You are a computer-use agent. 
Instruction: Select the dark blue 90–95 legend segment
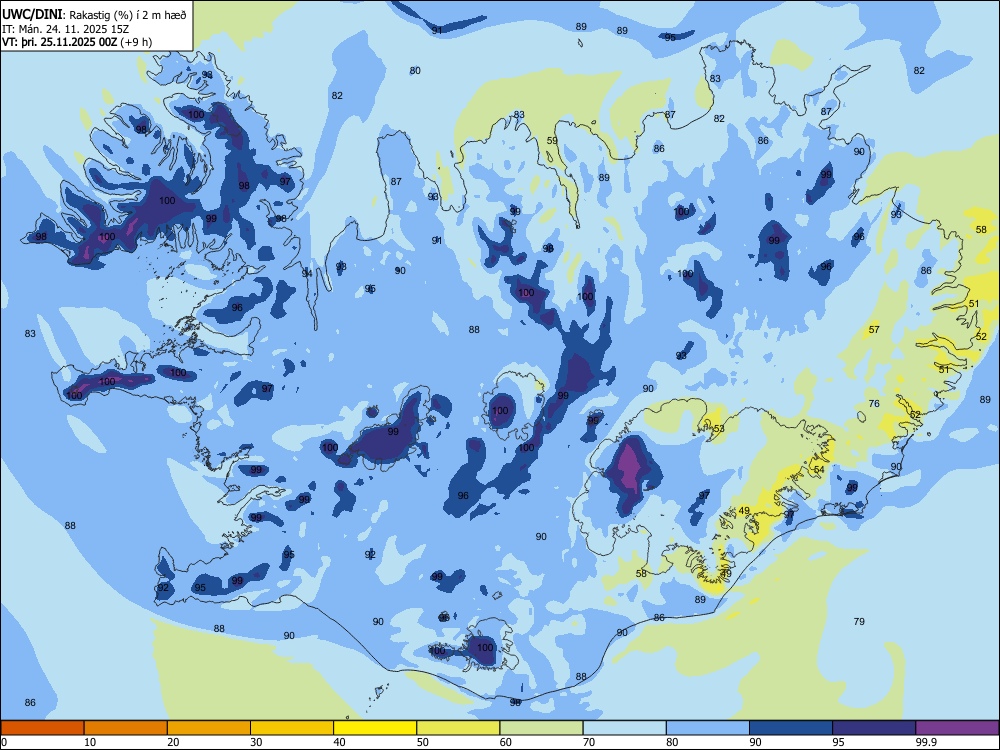point(791,728)
